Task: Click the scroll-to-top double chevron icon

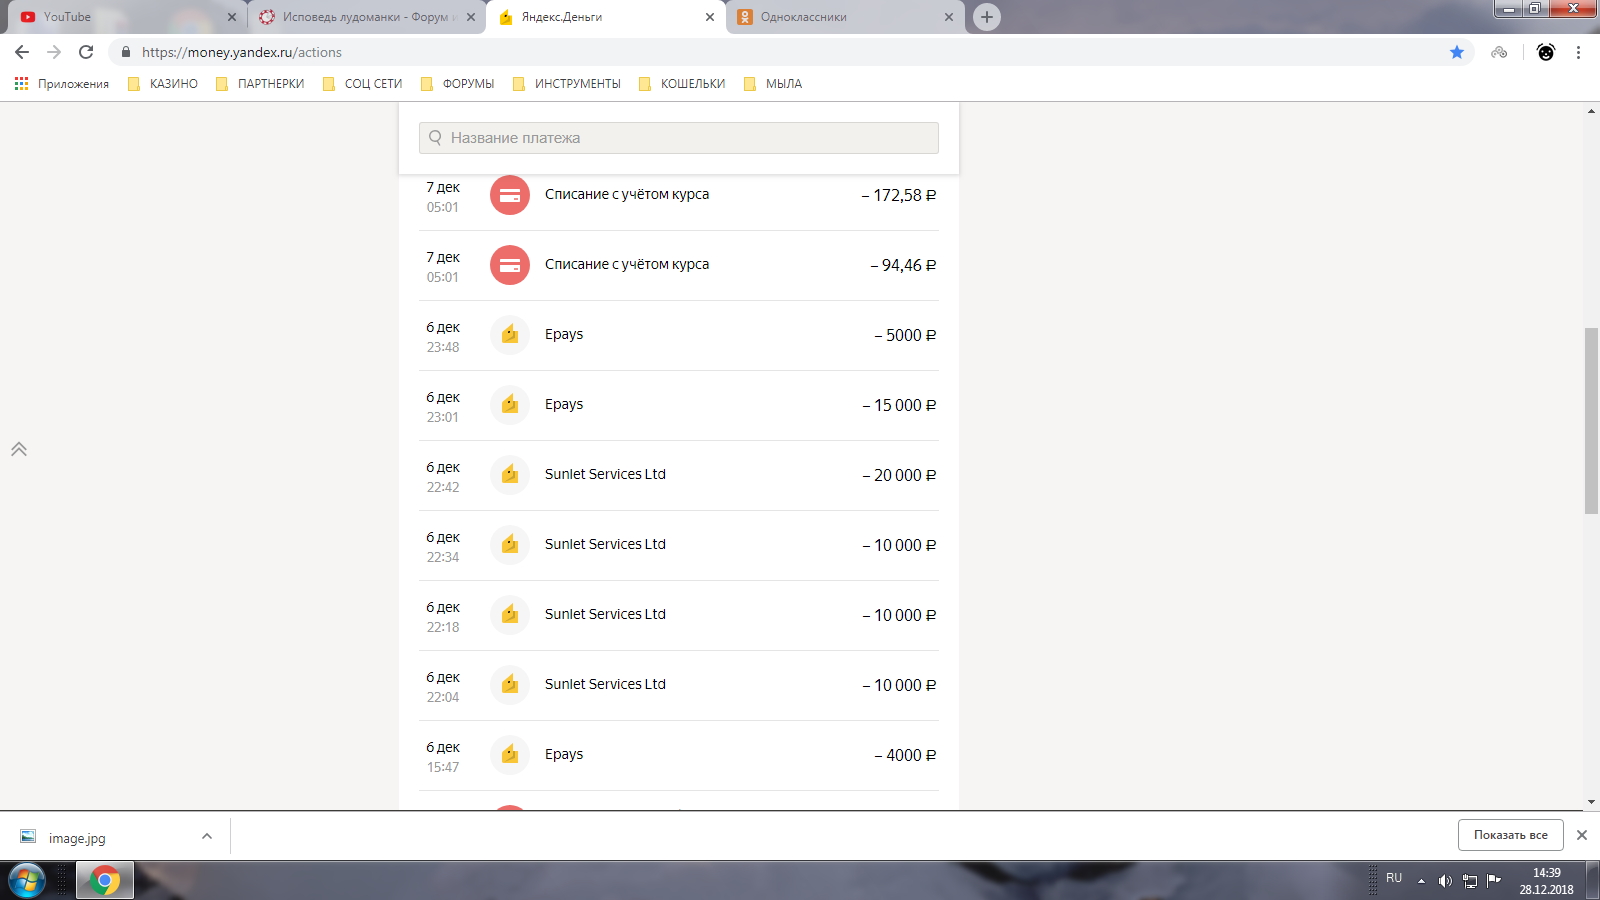Action: tap(19, 449)
